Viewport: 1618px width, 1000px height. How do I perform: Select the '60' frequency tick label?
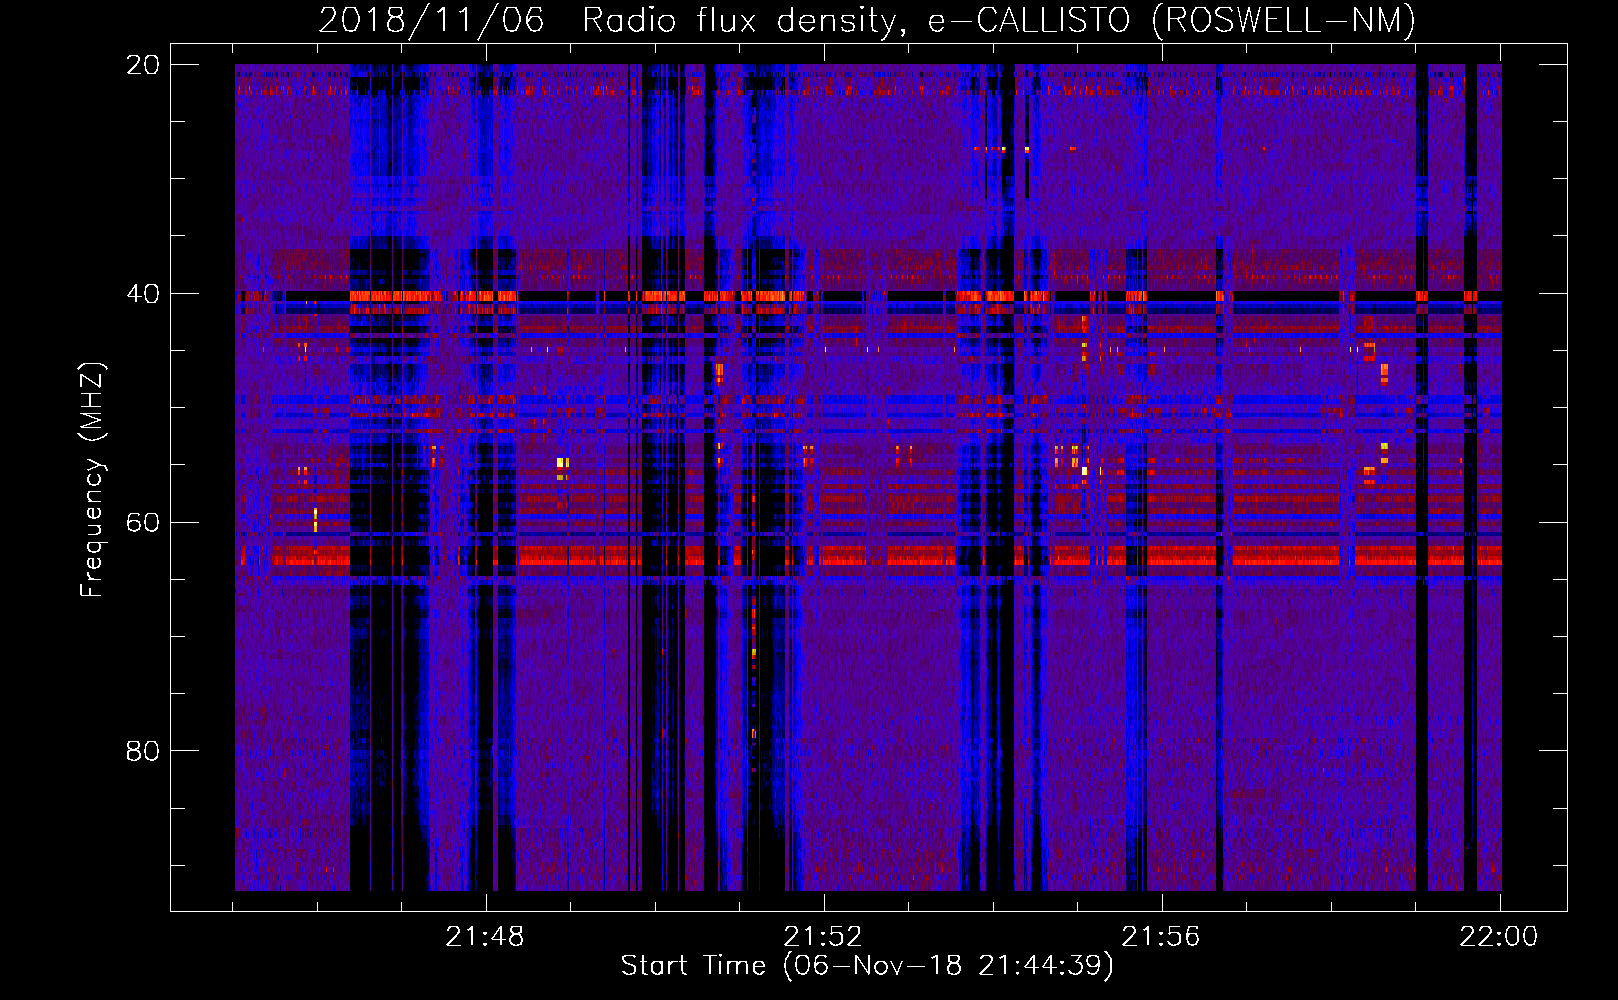click(142, 522)
